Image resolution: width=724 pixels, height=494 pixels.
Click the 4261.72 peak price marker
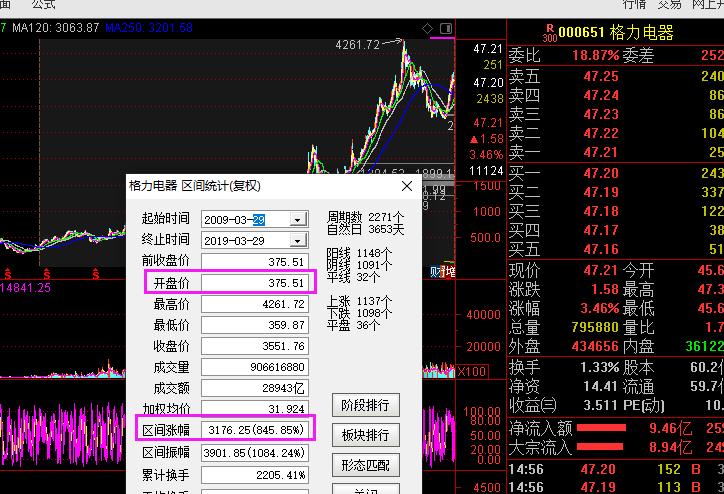pos(357,45)
